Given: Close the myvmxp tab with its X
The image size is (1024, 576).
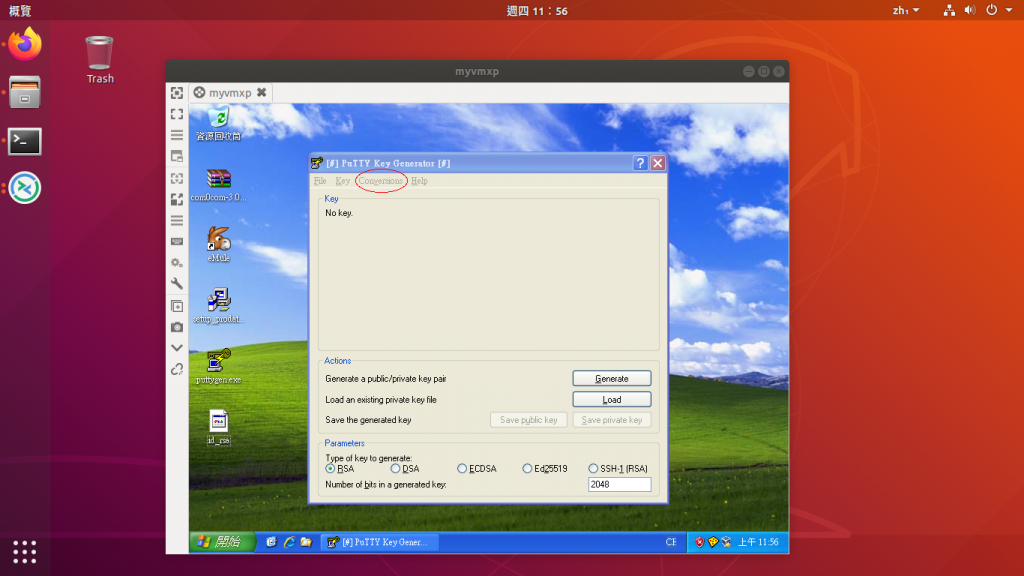Looking at the screenshot, I should tap(261, 93).
